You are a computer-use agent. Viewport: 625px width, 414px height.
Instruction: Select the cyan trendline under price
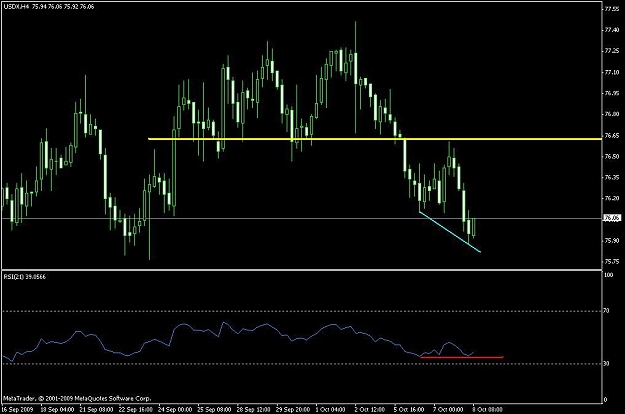tap(450, 232)
